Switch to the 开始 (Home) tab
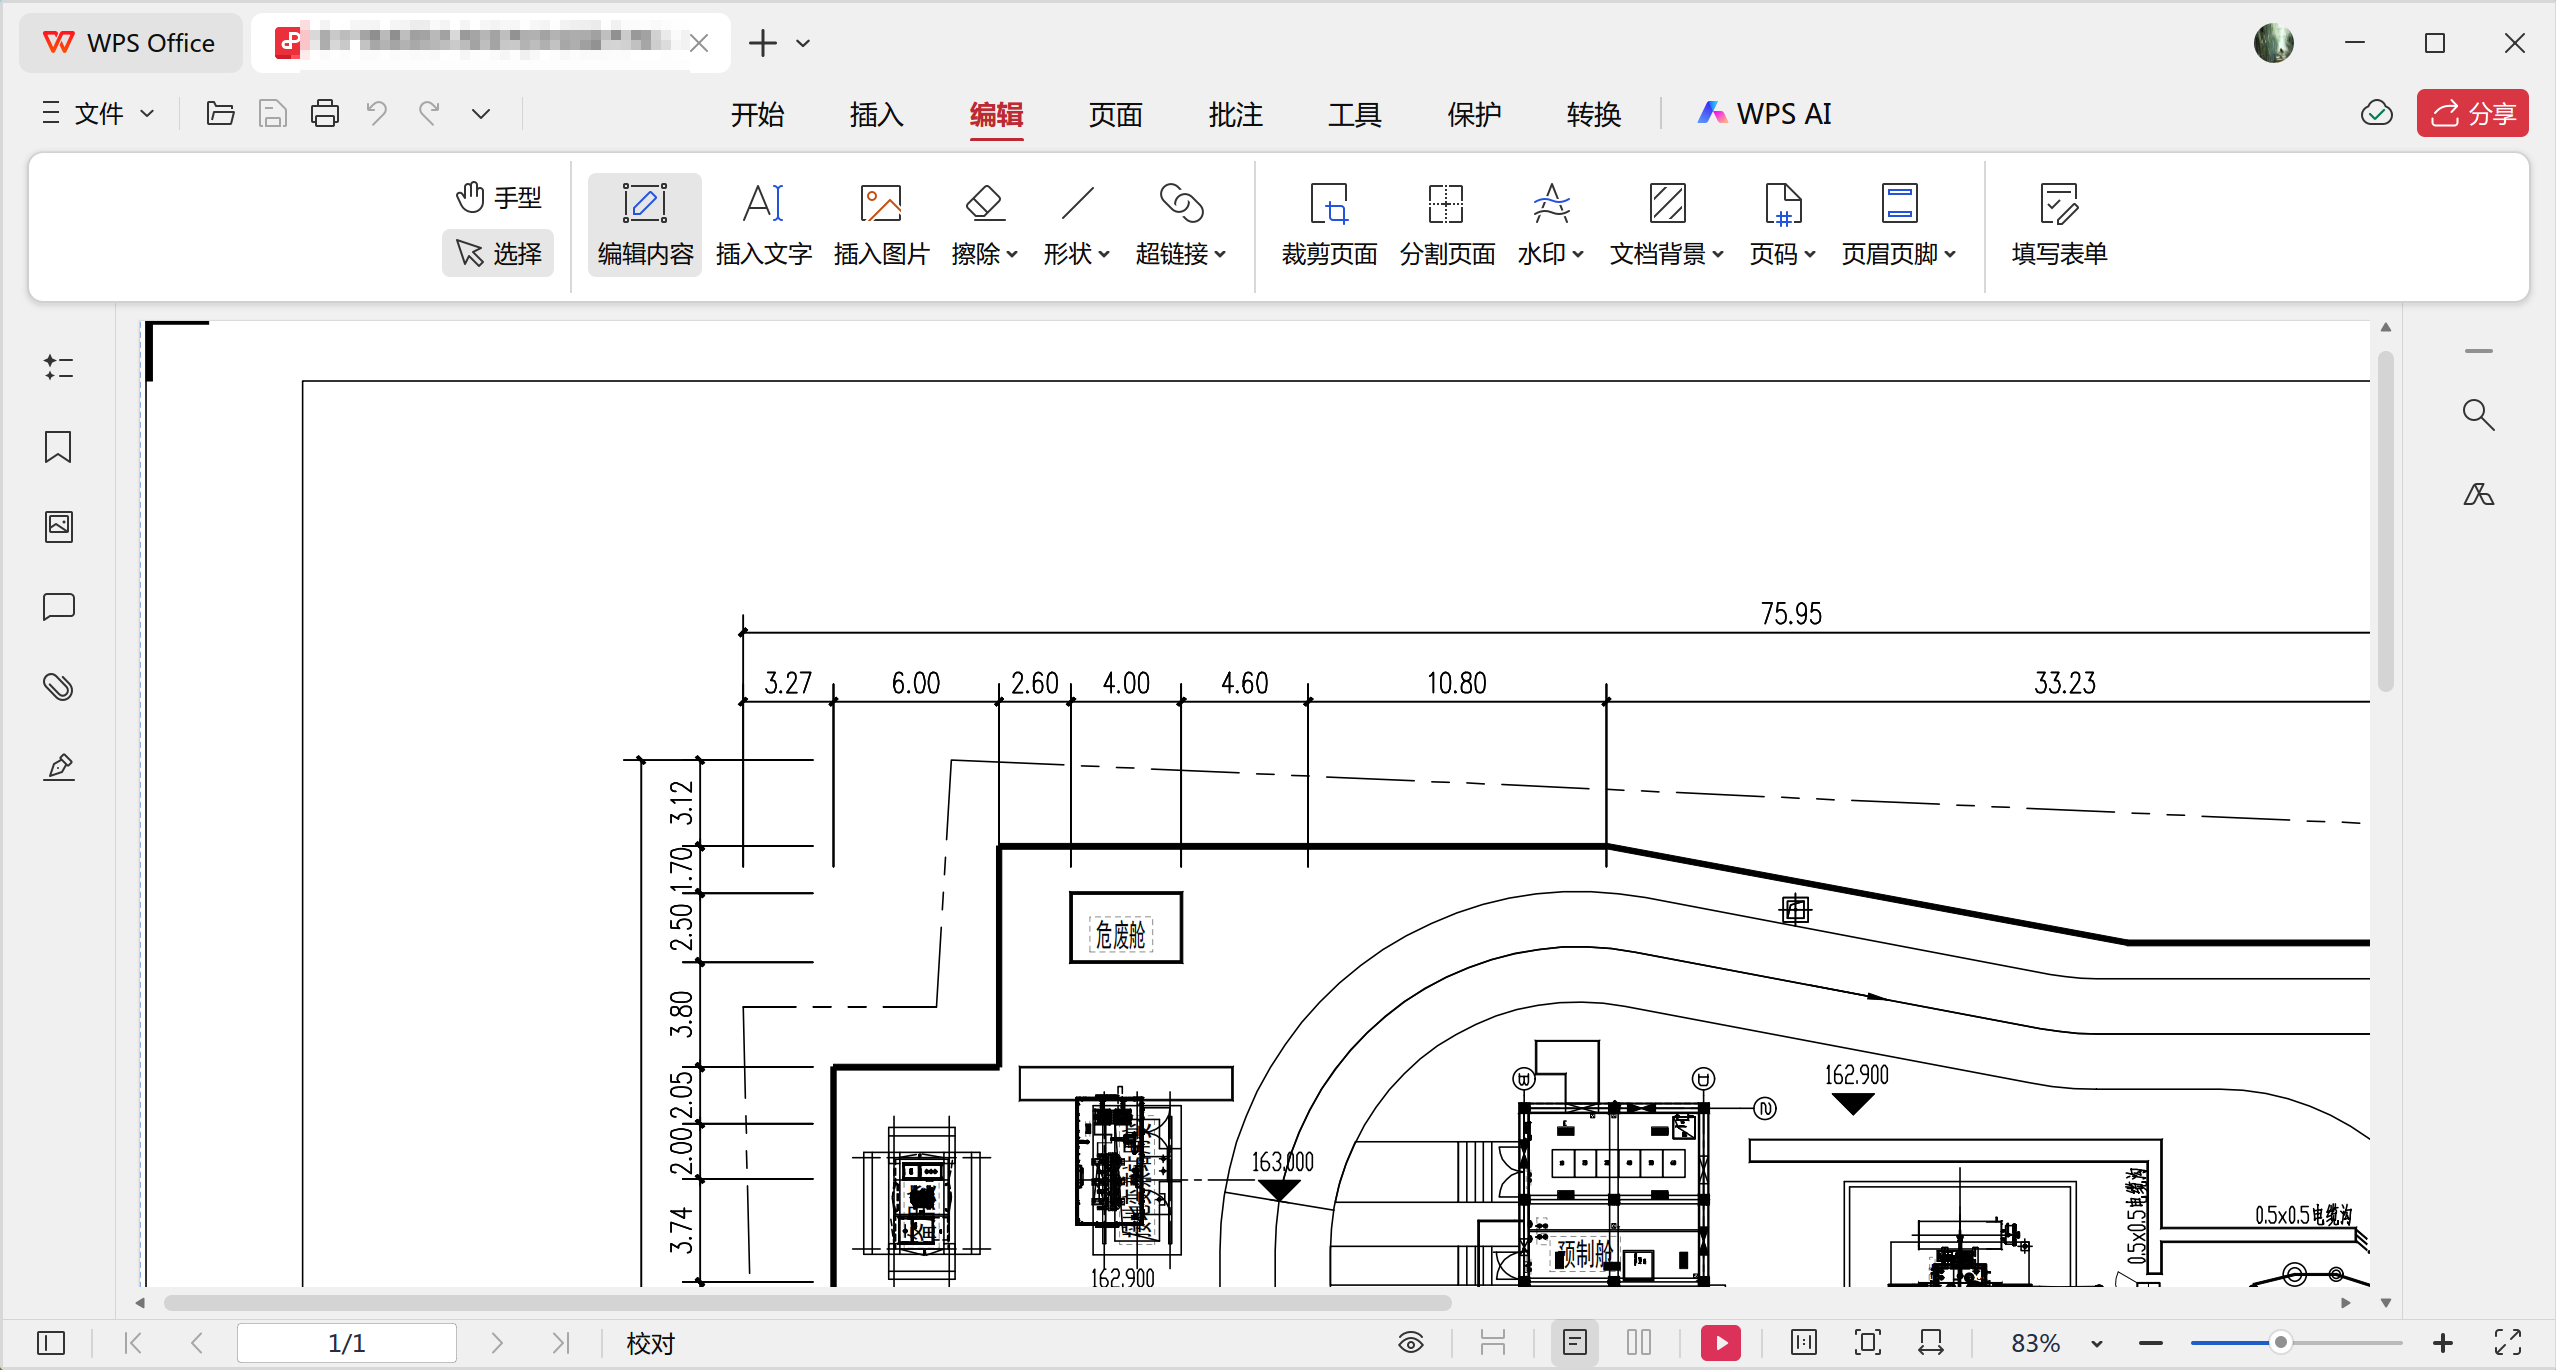The height and width of the screenshot is (1370, 2556). (x=757, y=114)
